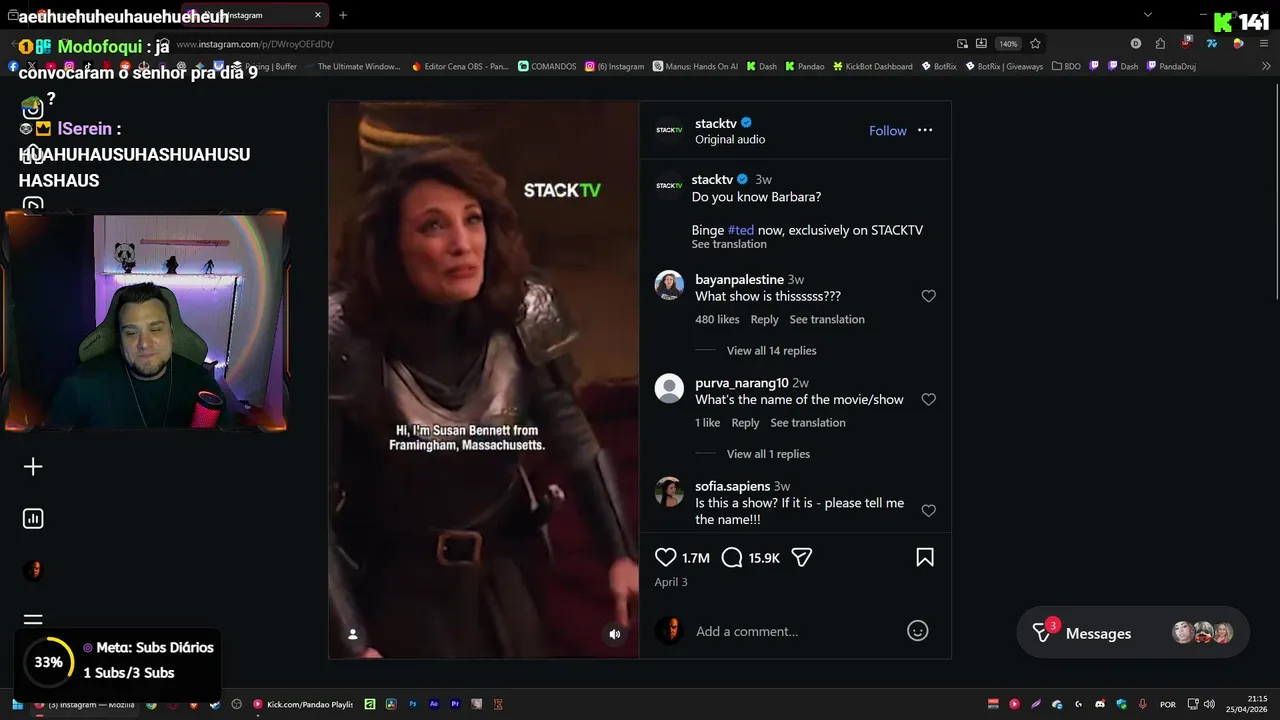Open Instagram sidebar profile avatar
This screenshot has width=1280, height=720.
[33, 570]
